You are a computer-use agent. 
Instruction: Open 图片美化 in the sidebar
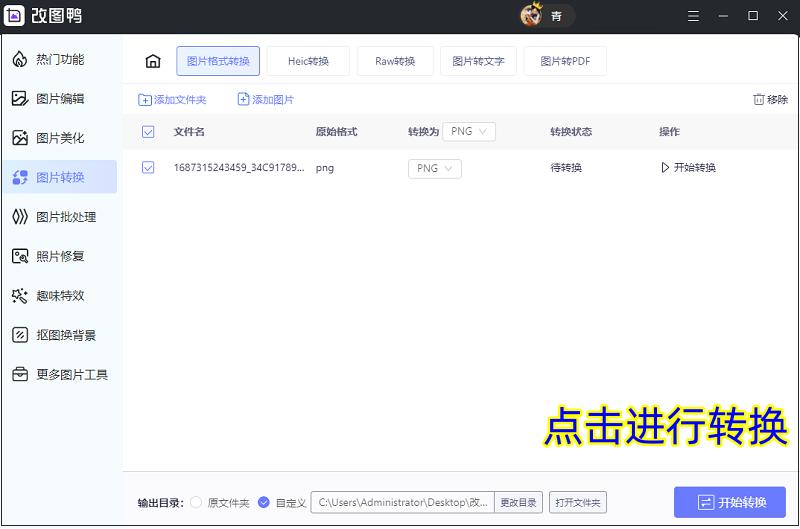60,138
